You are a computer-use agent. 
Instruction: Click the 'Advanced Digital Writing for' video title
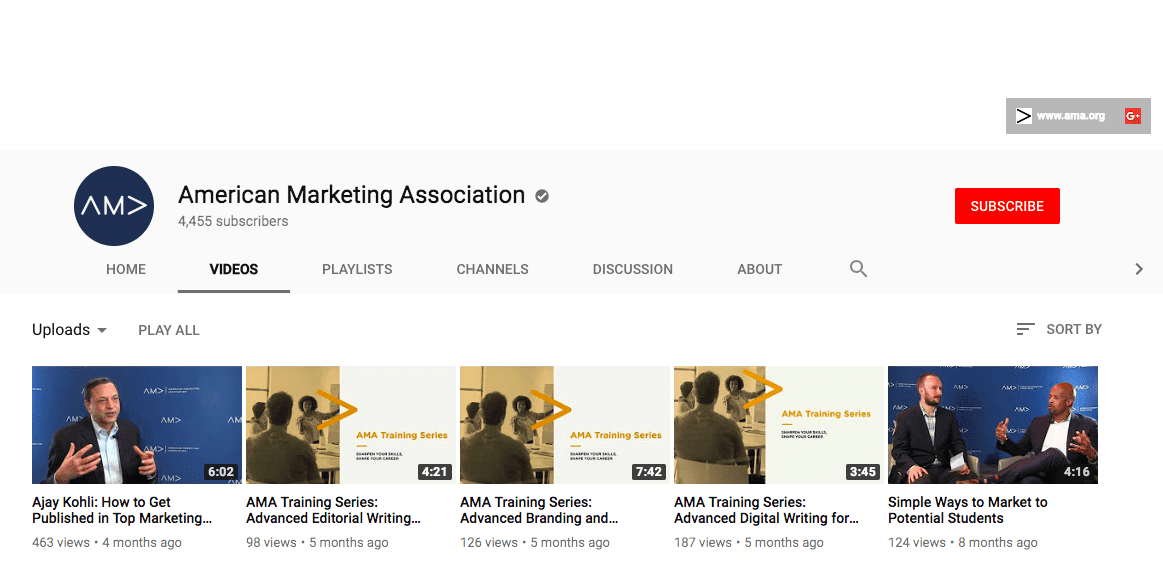pos(766,510)
